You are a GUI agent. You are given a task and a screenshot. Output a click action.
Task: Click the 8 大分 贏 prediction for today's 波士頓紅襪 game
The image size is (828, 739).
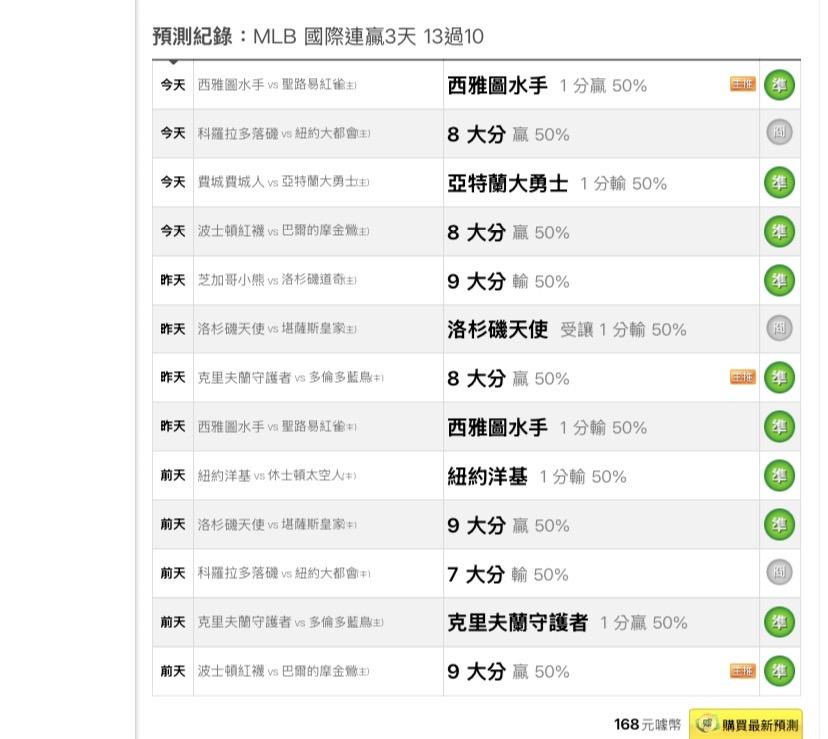coord(508,232)
